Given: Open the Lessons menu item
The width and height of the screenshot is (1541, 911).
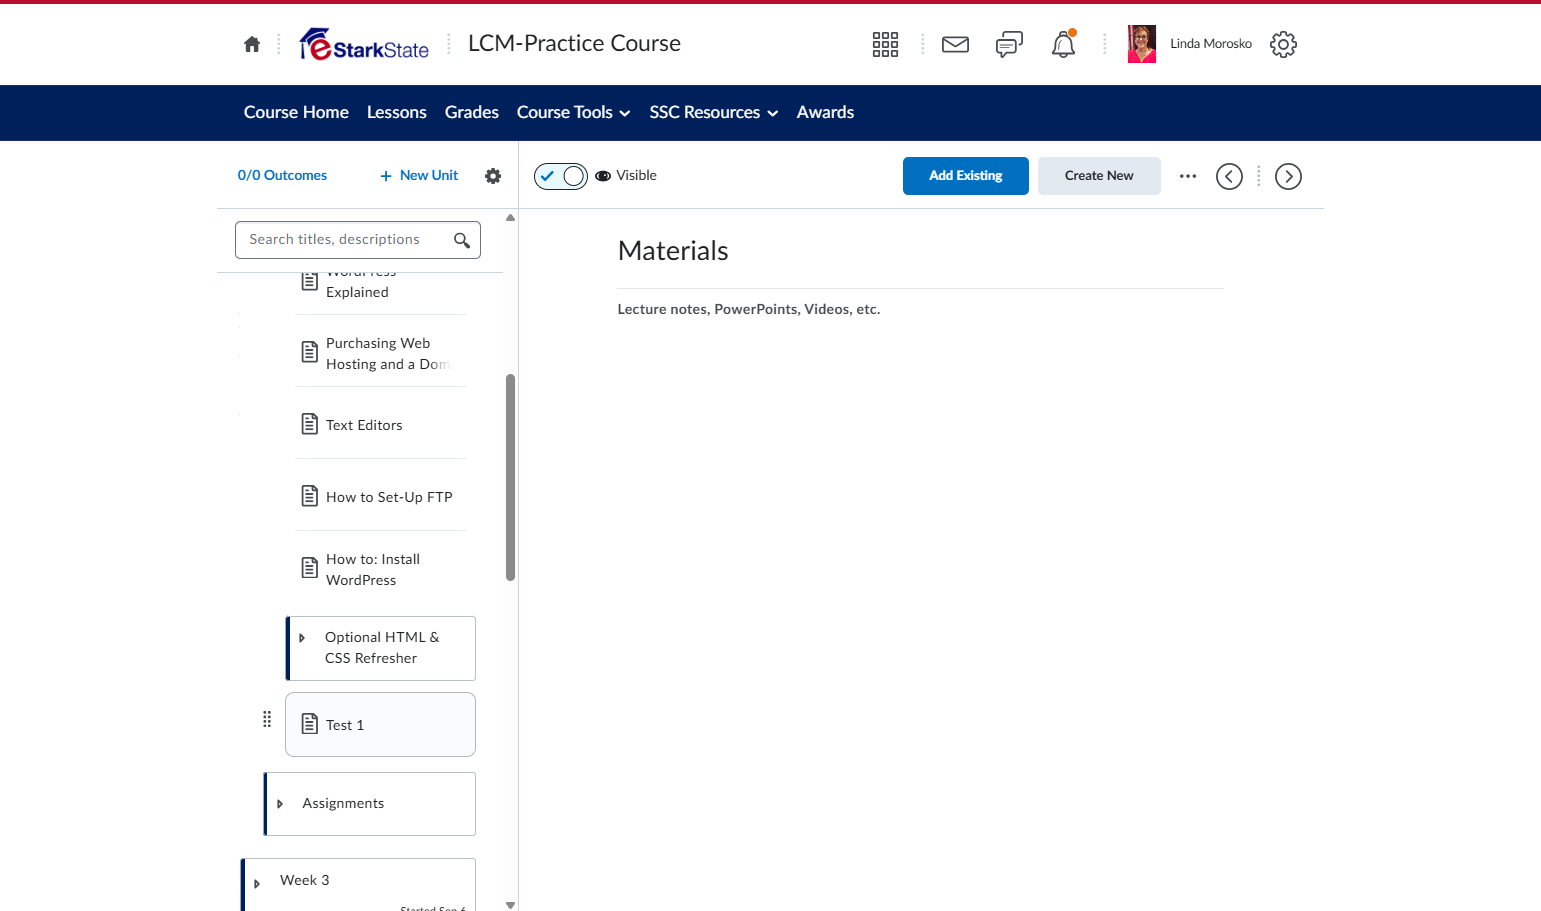Looking at the screenshot, I should (x=397, y=113).
